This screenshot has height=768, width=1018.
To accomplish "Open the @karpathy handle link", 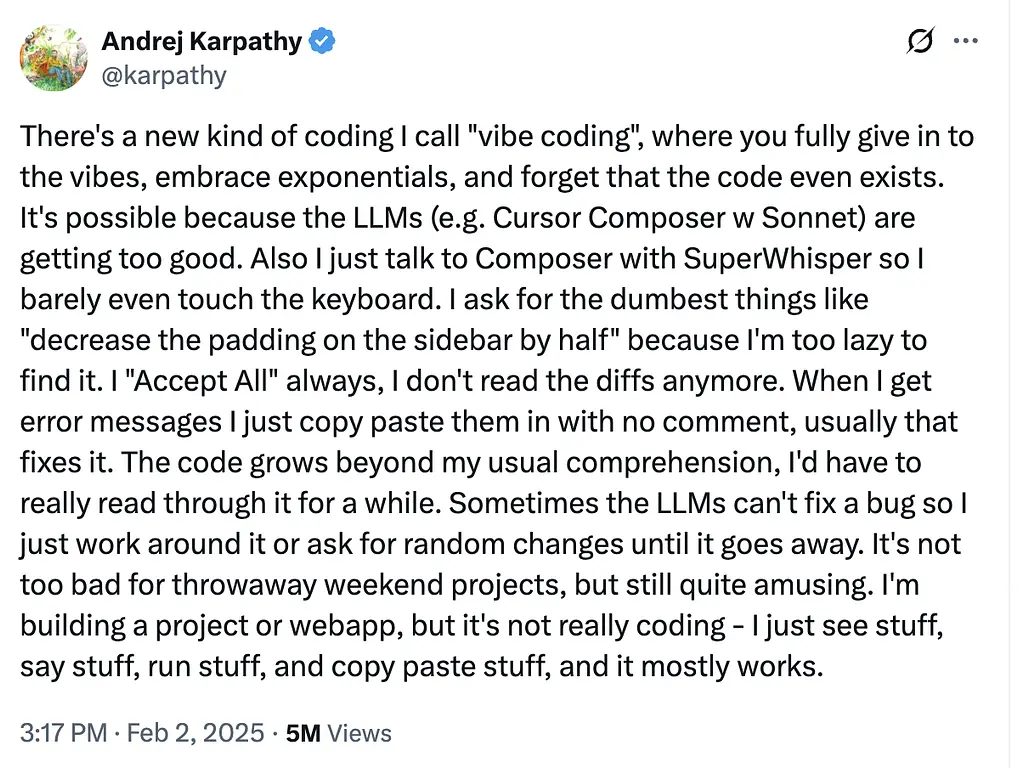I will coord(164,75).
